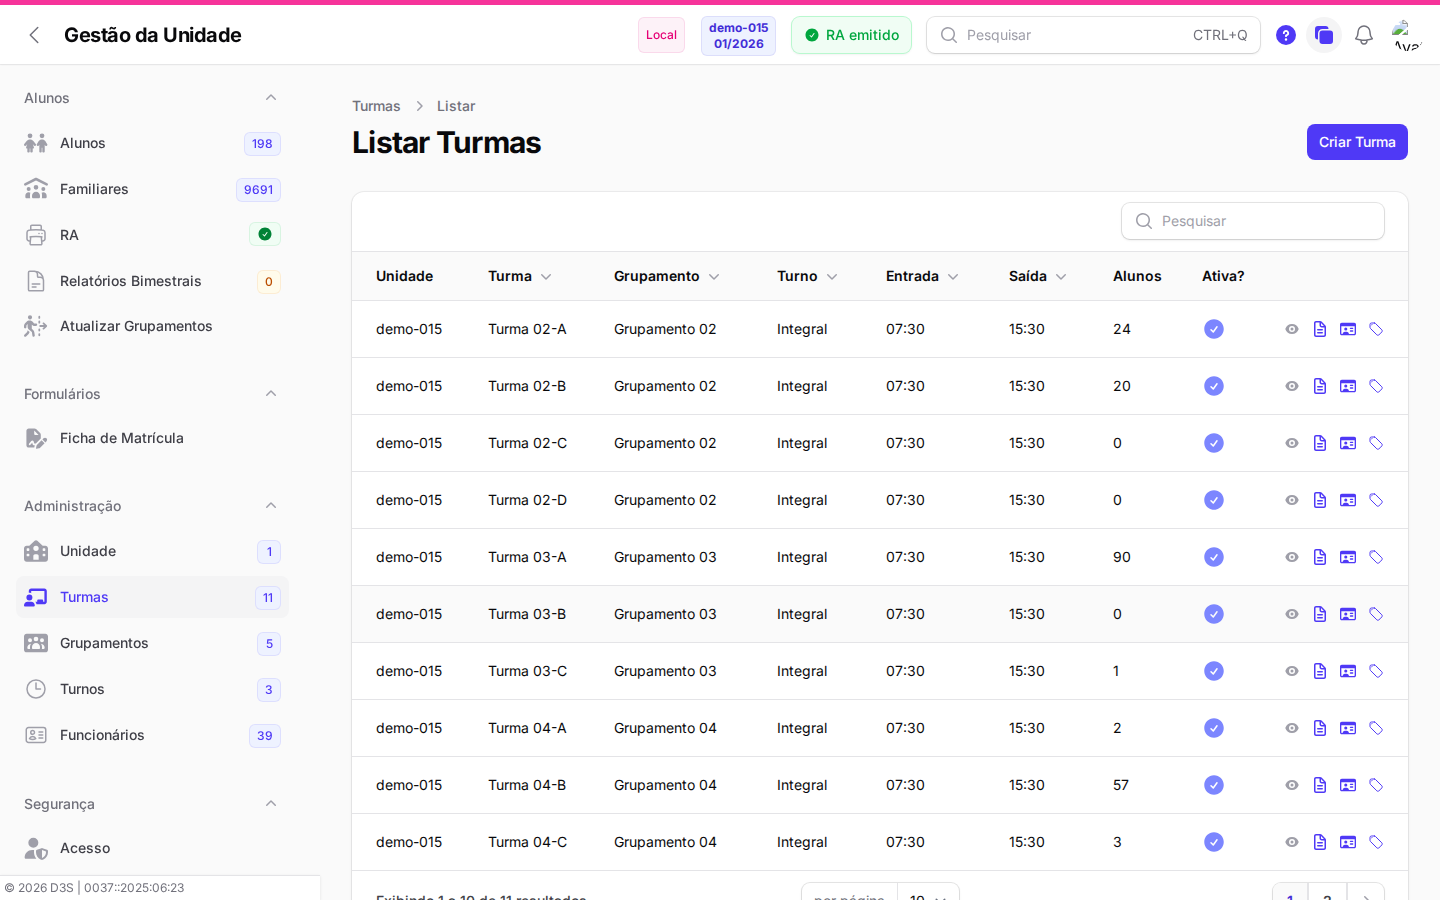Click the ID card icon for Turma 03-B
This screenshot has width=1440, height=900.
point(1348,614)
